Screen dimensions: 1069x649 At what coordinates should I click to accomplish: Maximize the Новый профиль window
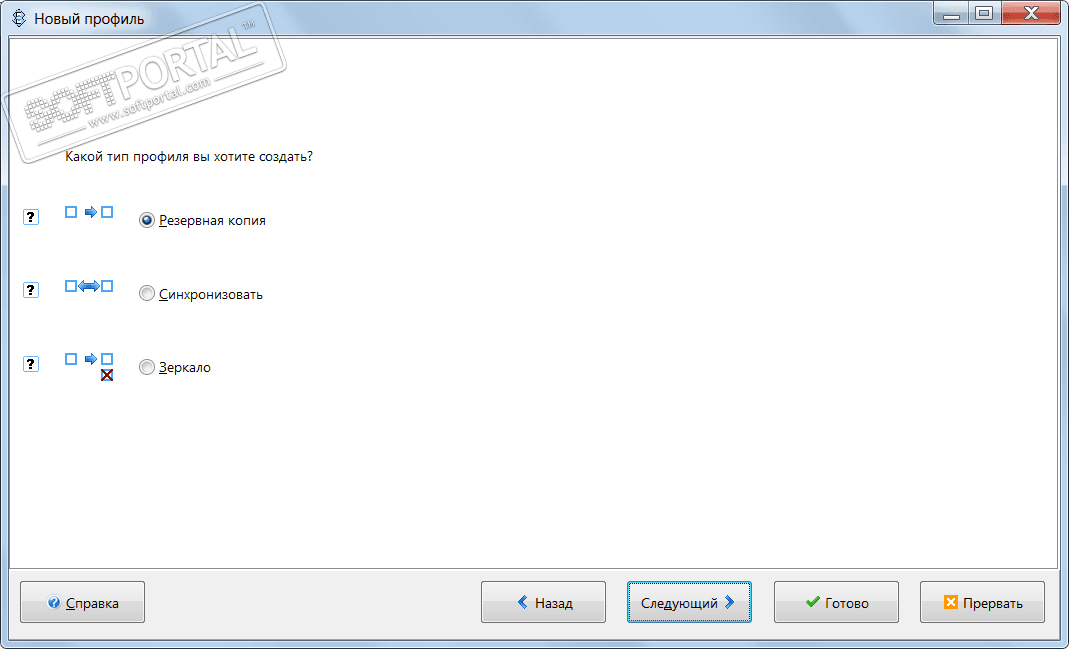tap(984, 13)
